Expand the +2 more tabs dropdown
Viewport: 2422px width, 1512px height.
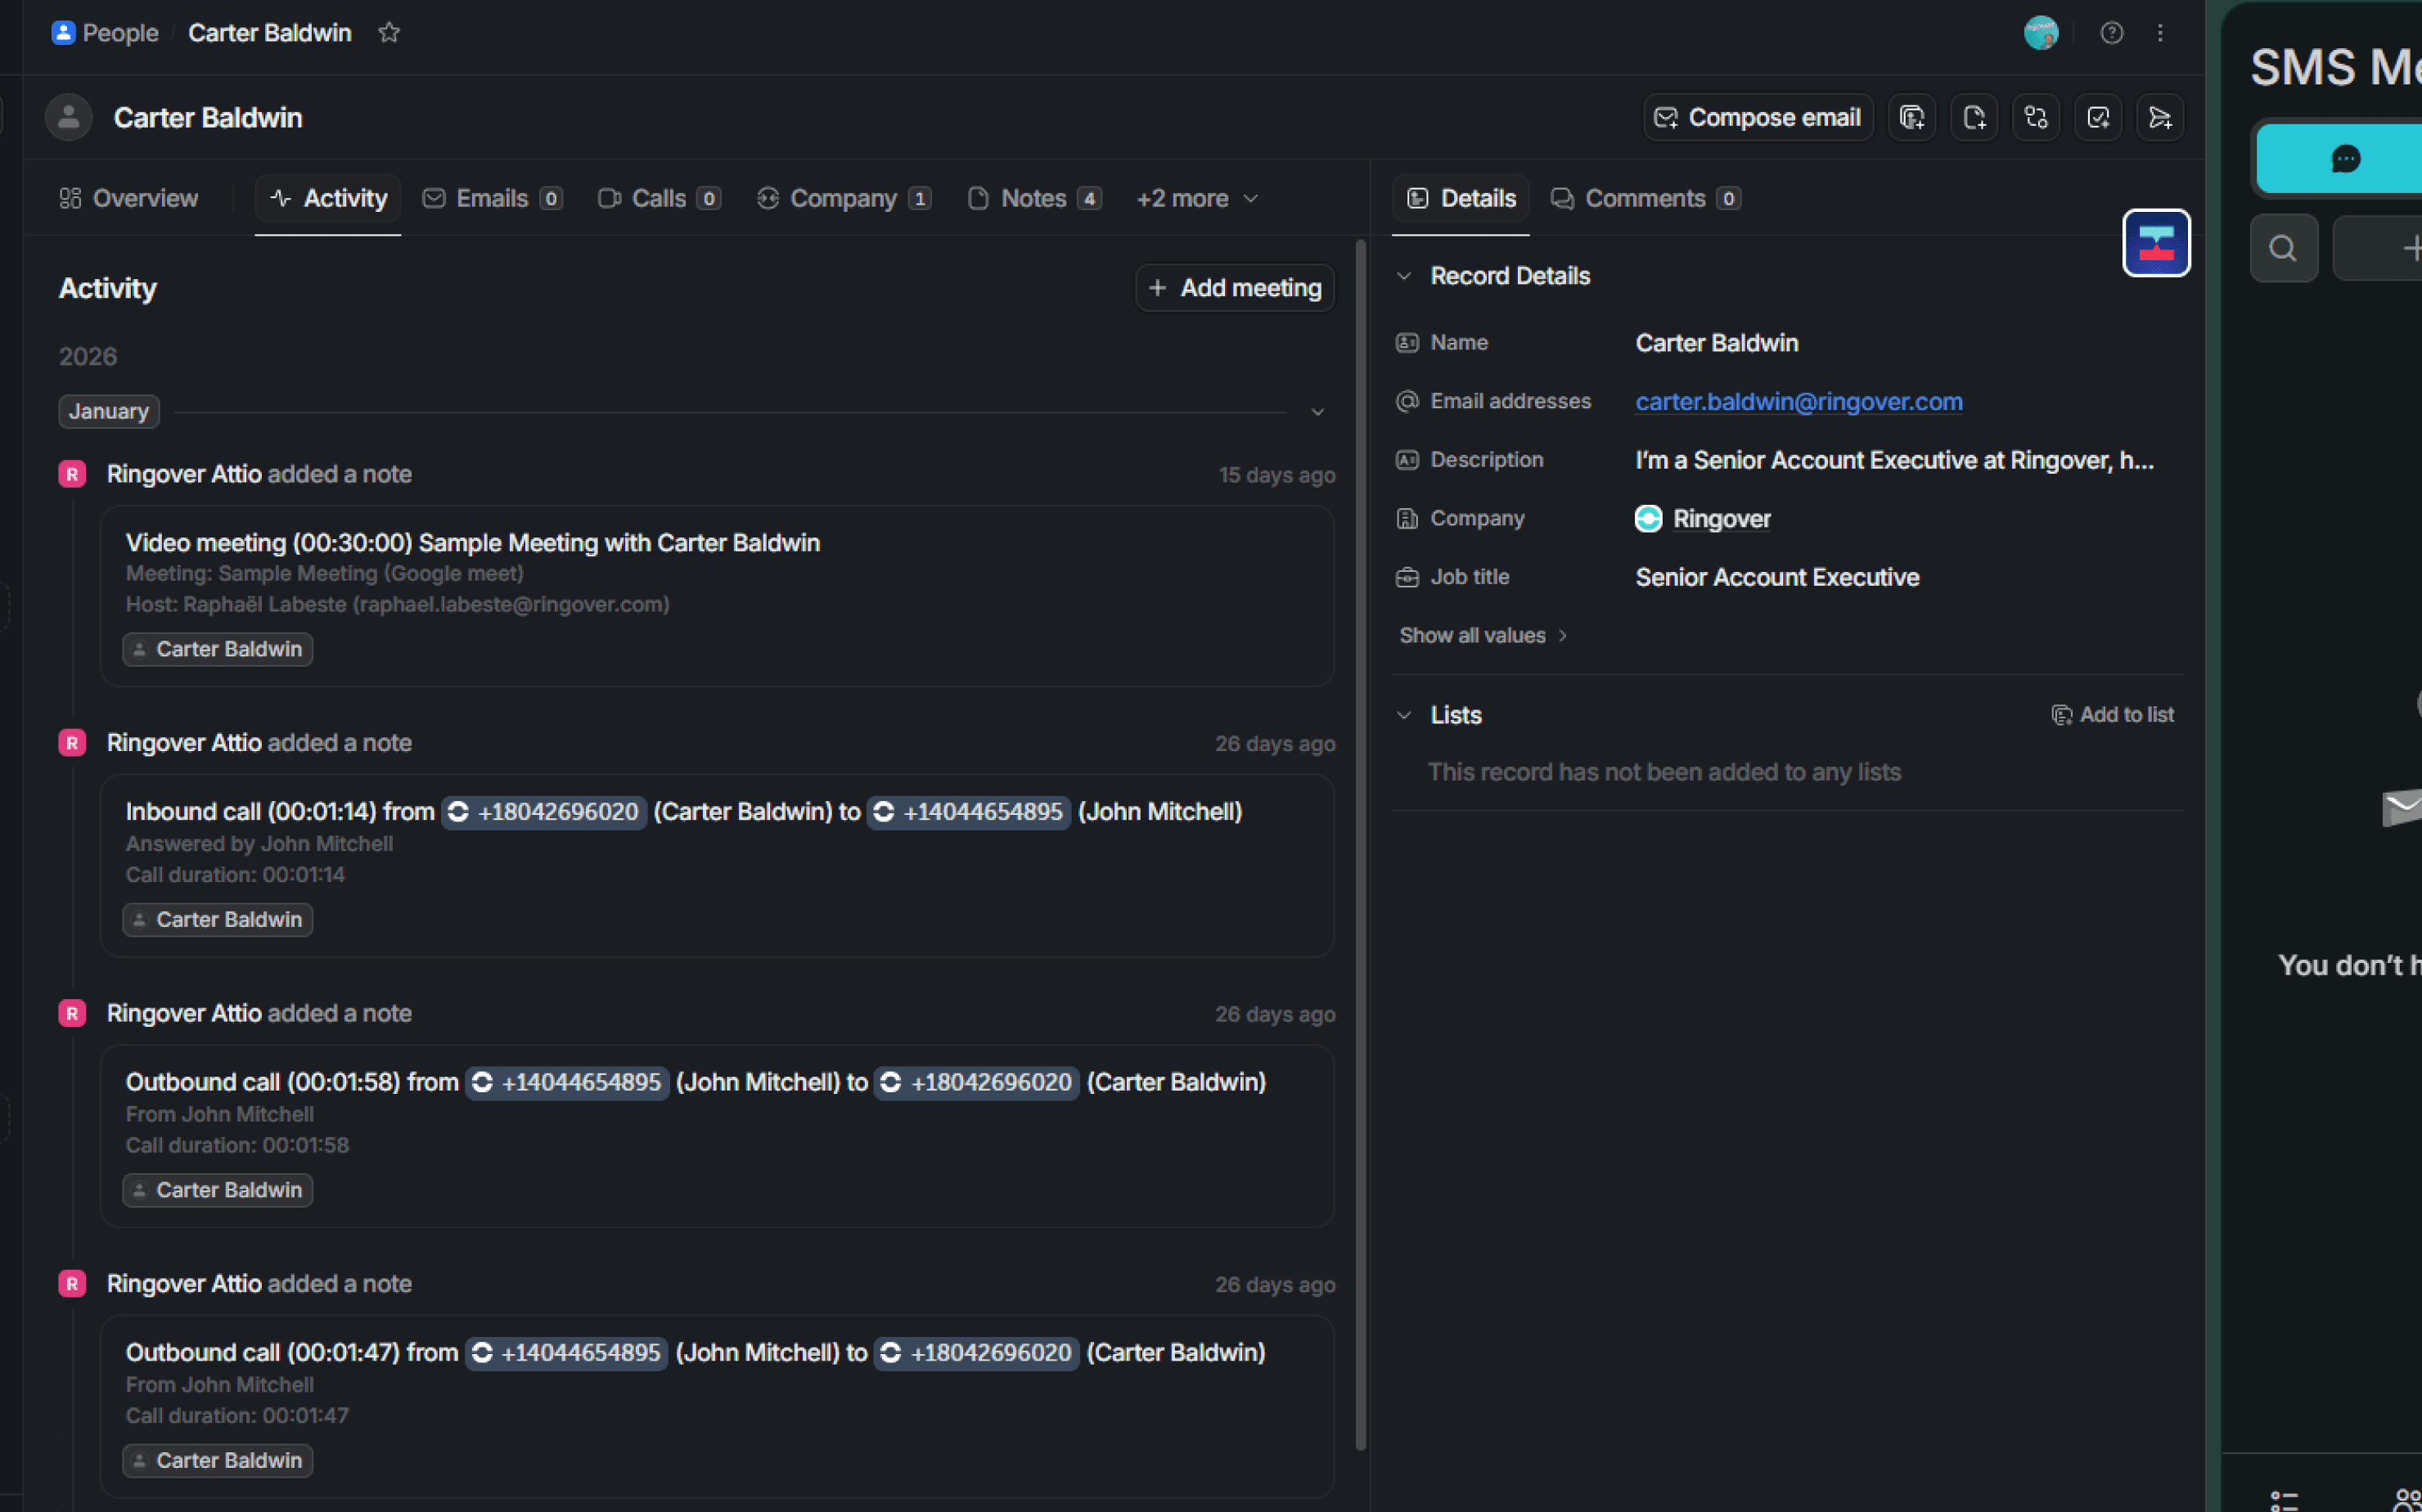click(1196, 198)
